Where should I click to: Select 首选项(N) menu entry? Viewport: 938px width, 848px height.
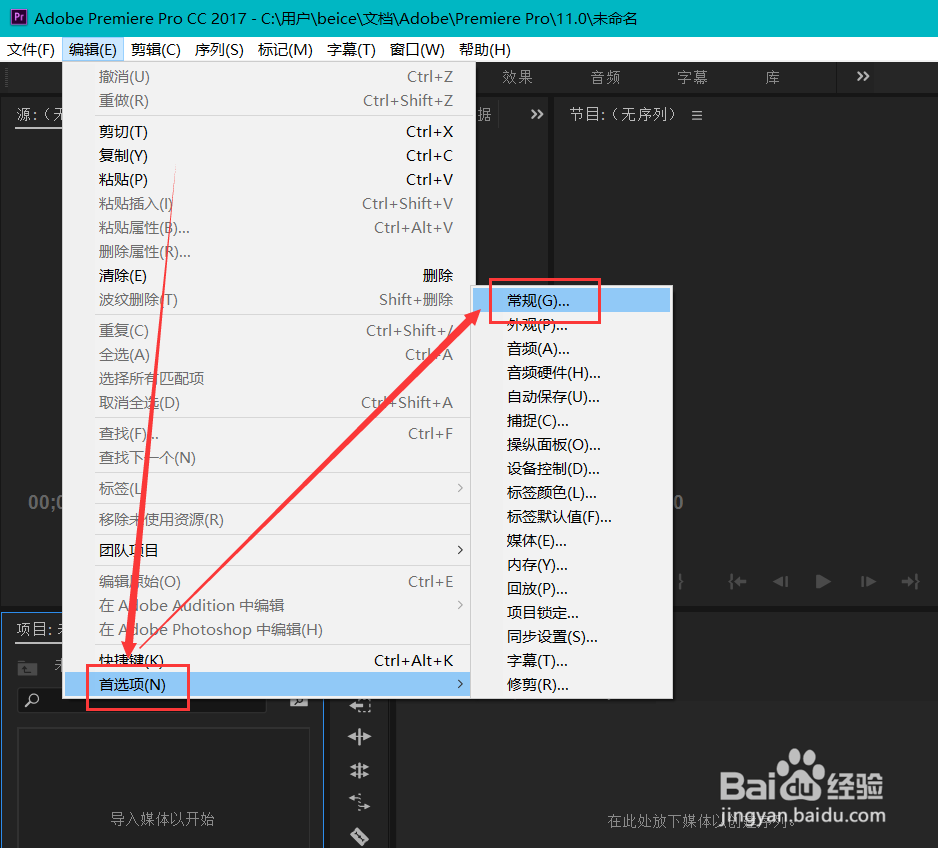[x=268, y=684]
